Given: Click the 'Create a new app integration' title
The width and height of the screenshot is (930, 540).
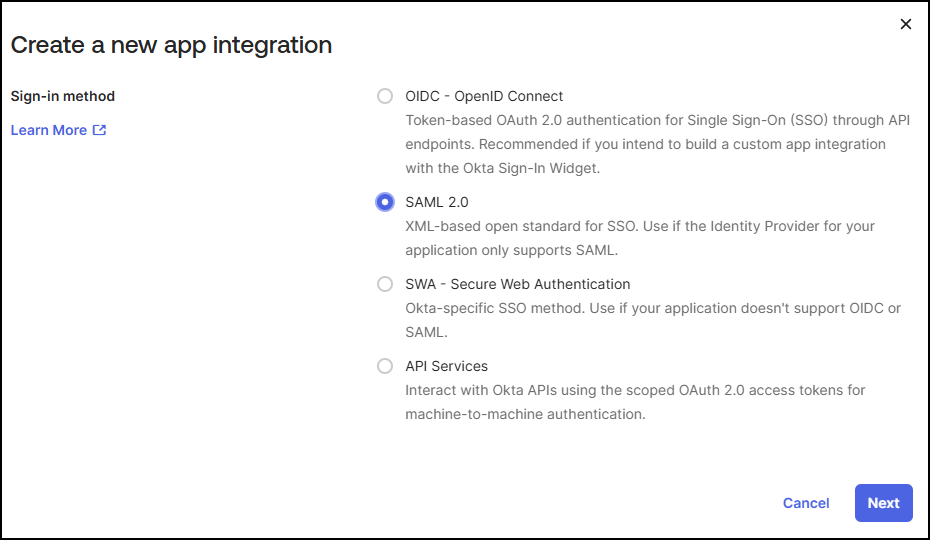Looking at the screenshot, I should click(x=171, y=45).
